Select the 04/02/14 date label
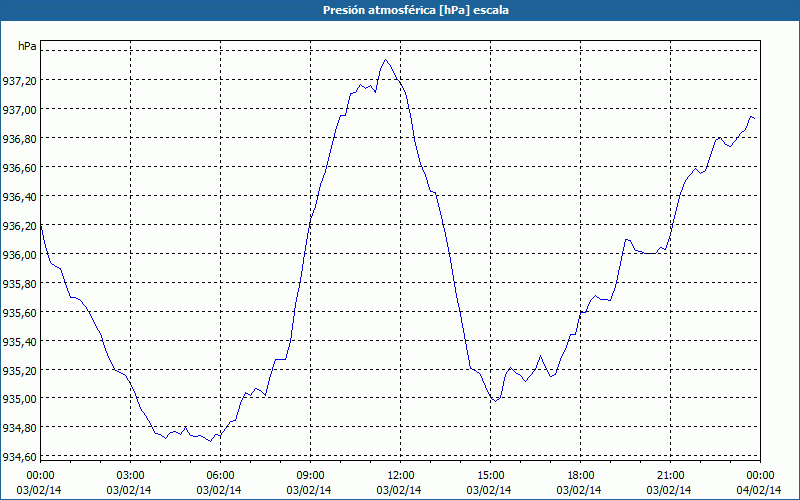This screenshot has width=800, height=500. [x=759, y=490]
